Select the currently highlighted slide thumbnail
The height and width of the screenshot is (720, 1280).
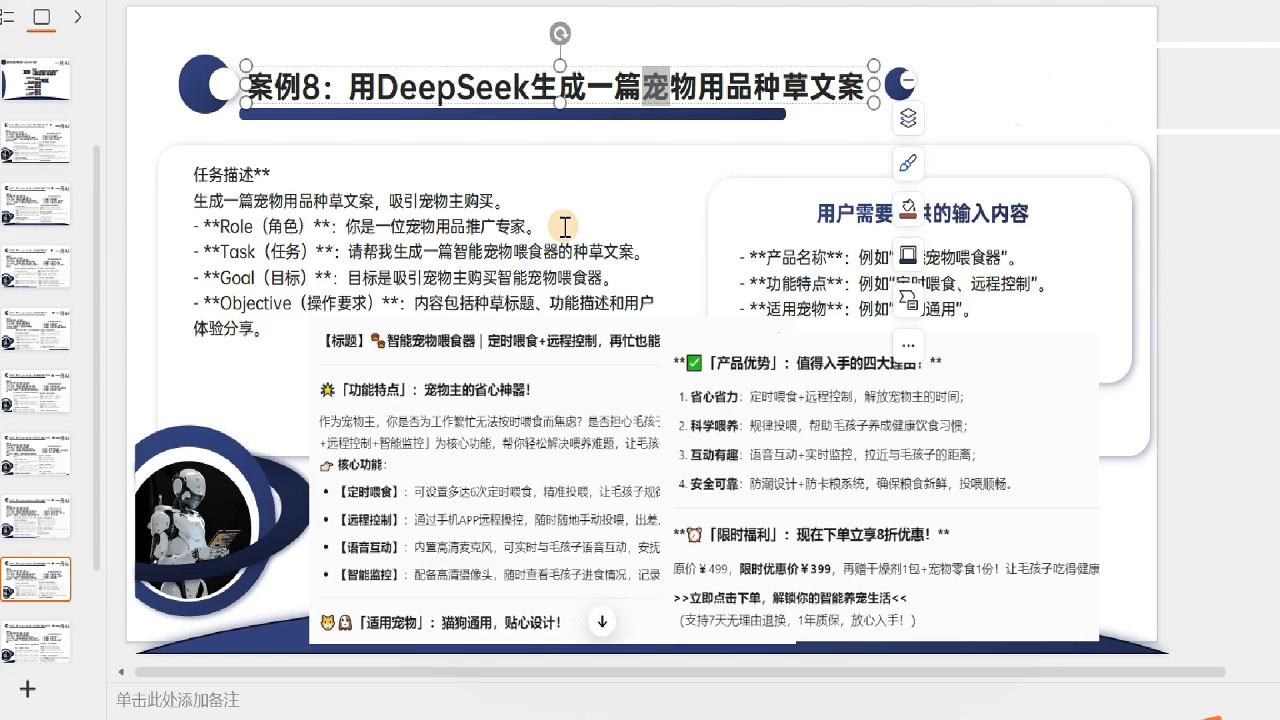tap(36, 578)
